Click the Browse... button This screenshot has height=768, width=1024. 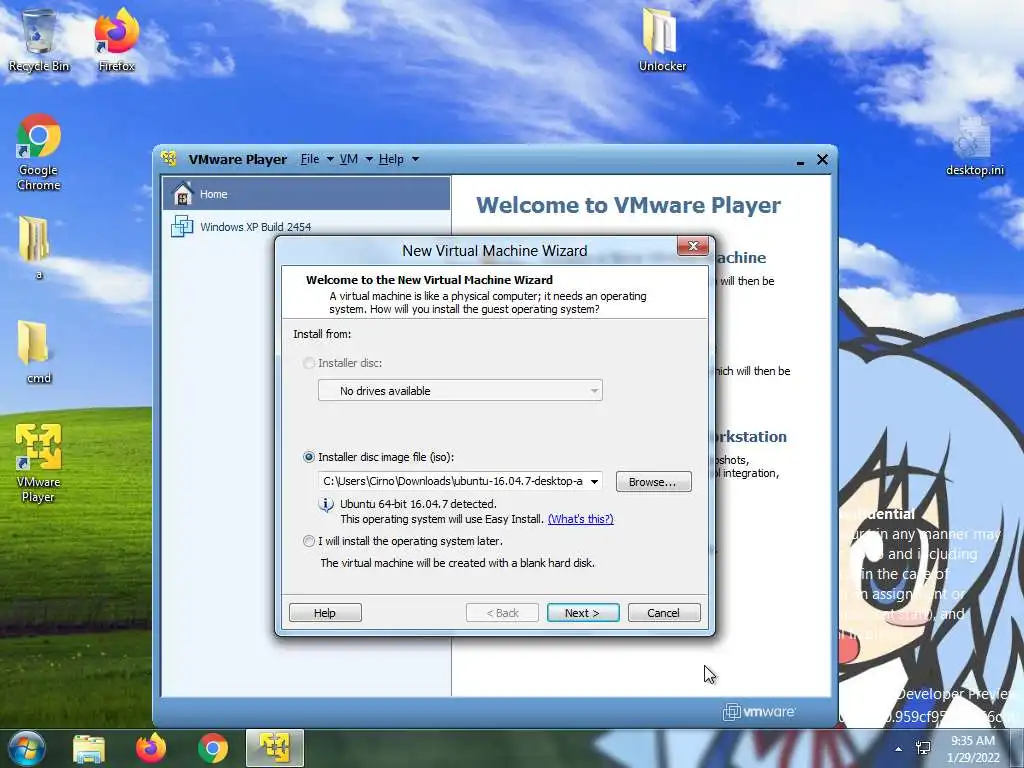(654, 482)
